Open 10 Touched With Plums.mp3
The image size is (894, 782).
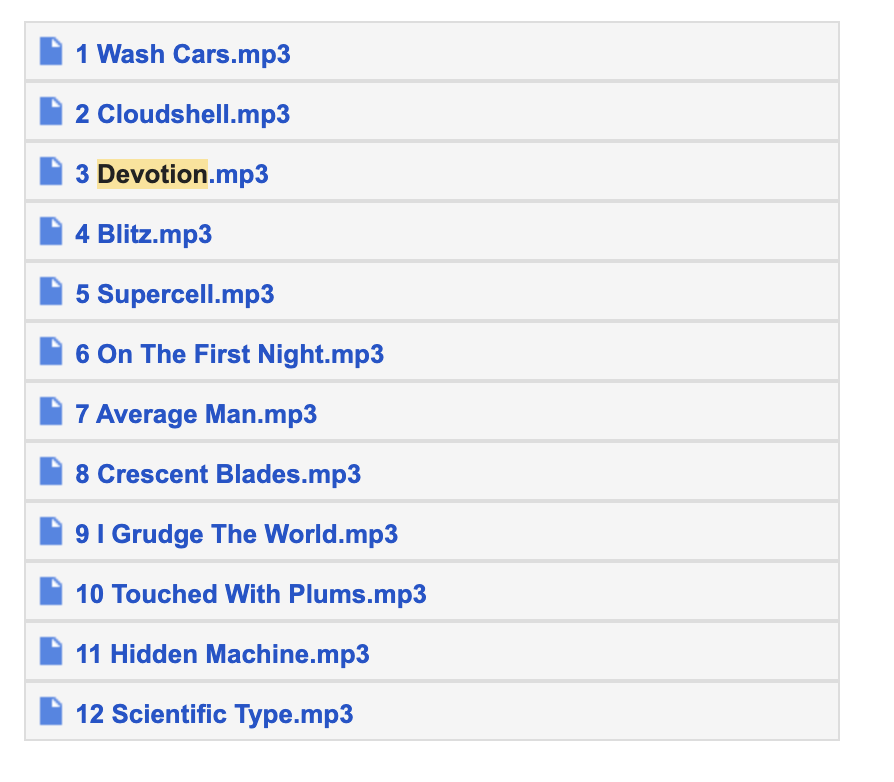pos(251,594)
